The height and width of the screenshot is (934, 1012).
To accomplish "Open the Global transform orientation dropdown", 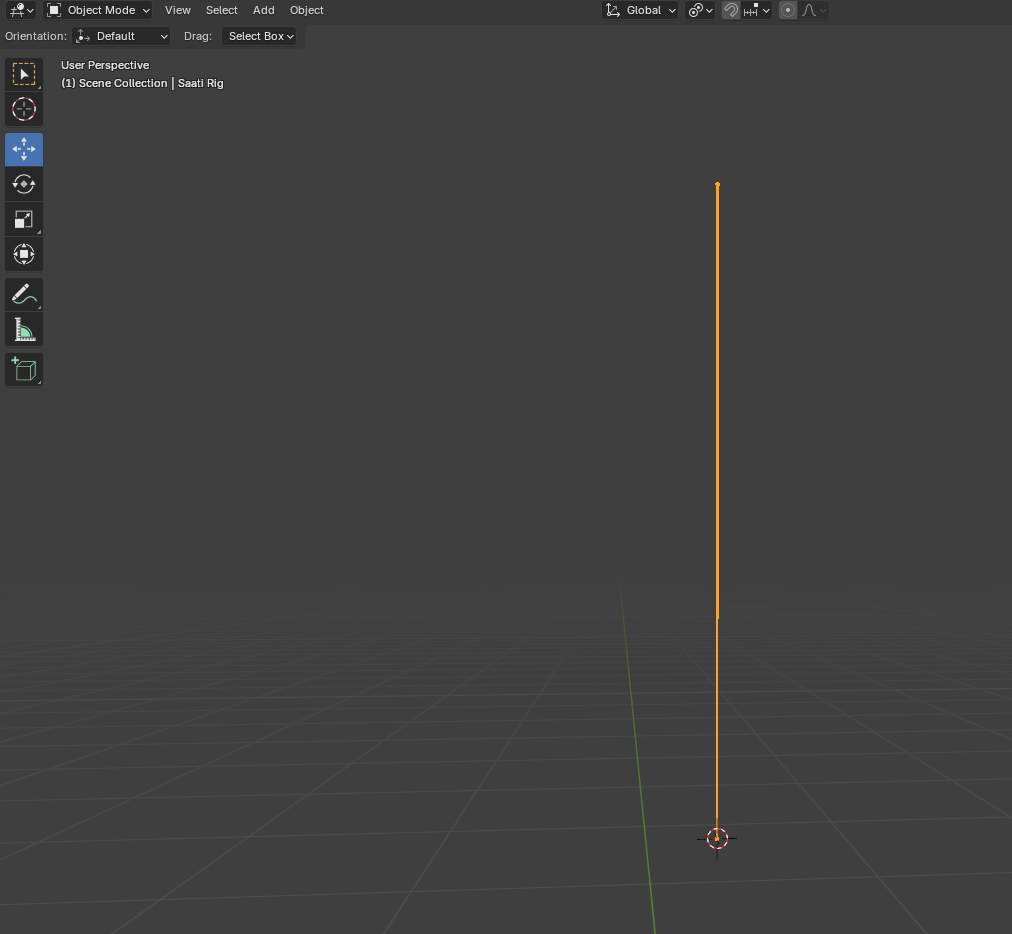I will pos(640,10).
